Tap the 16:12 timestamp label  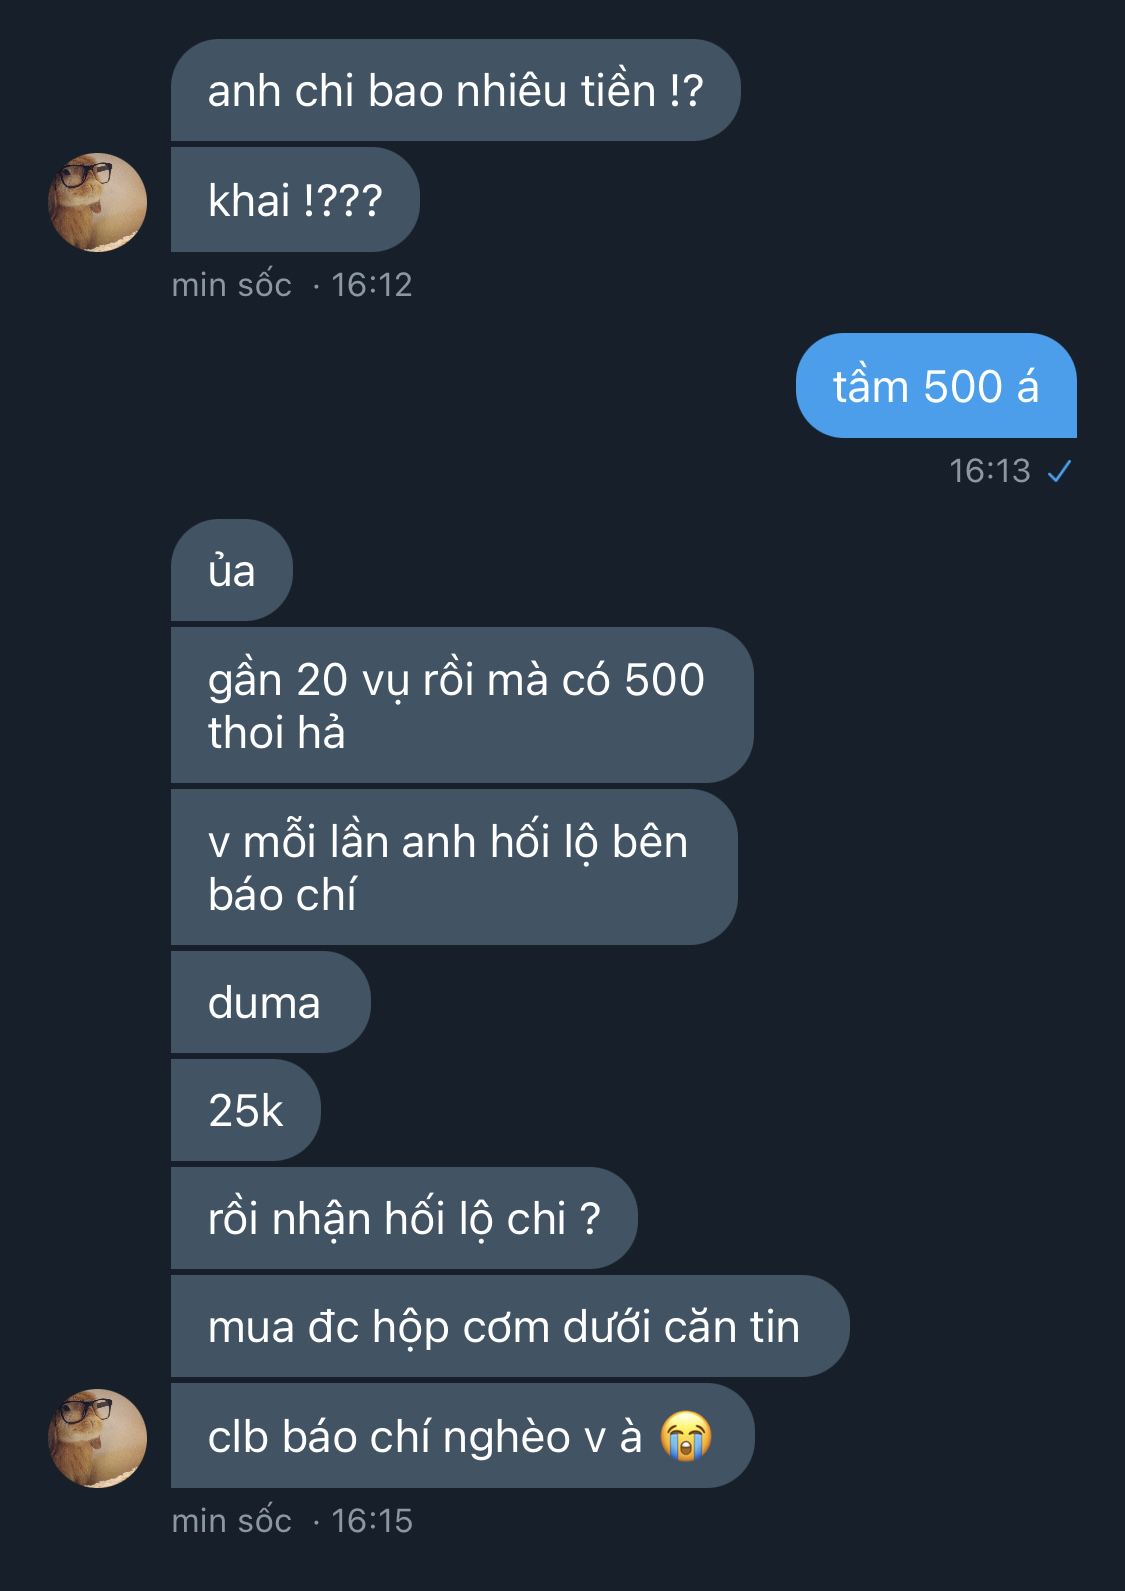tap(372, 285)
